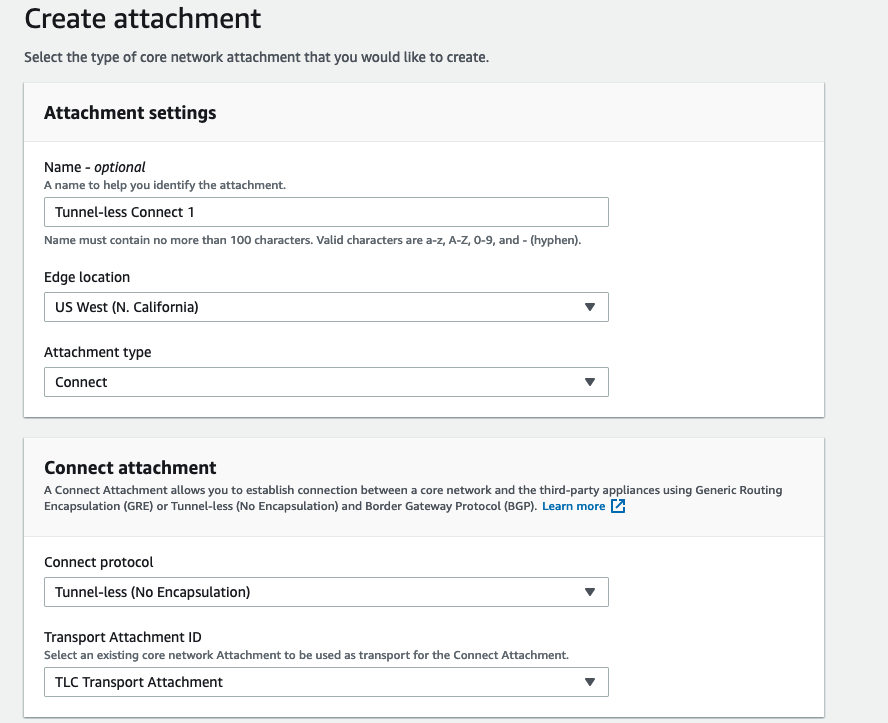Open the Transport Attachment ID dropdown
The width and height of the screenshot is (888, 723).
[325, 682]
